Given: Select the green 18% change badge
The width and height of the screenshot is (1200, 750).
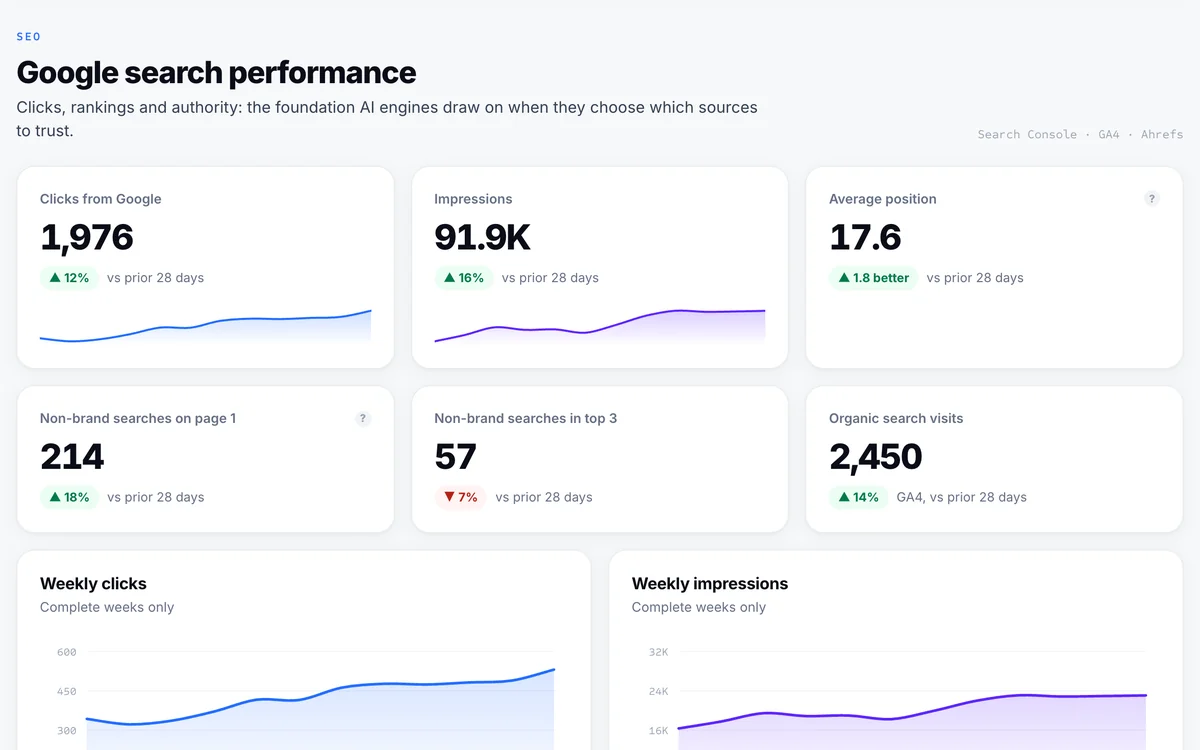Looking at the screenshot, I should [69, 497].
